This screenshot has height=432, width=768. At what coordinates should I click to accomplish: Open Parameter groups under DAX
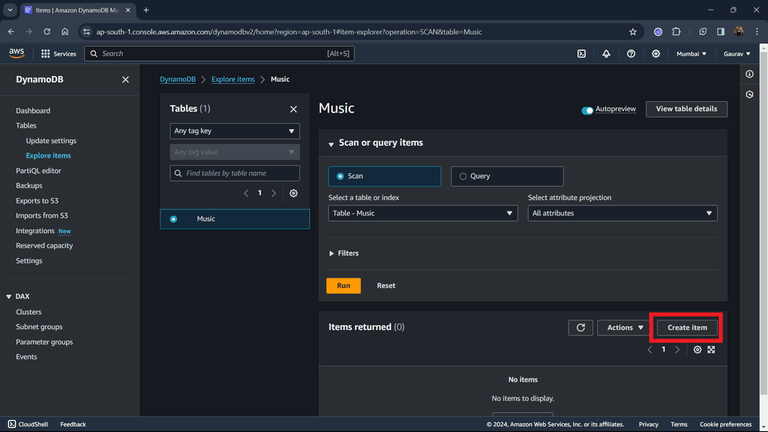point(44,342)
